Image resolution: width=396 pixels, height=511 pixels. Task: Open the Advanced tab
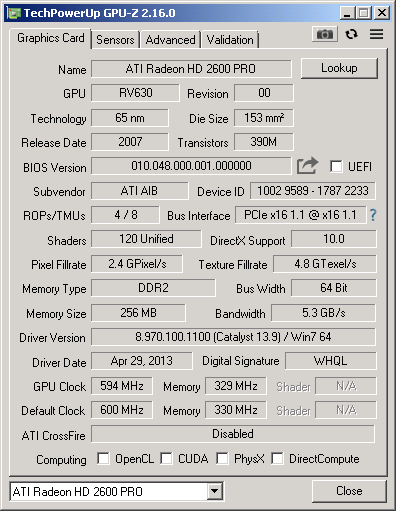[x=170, y=40]
